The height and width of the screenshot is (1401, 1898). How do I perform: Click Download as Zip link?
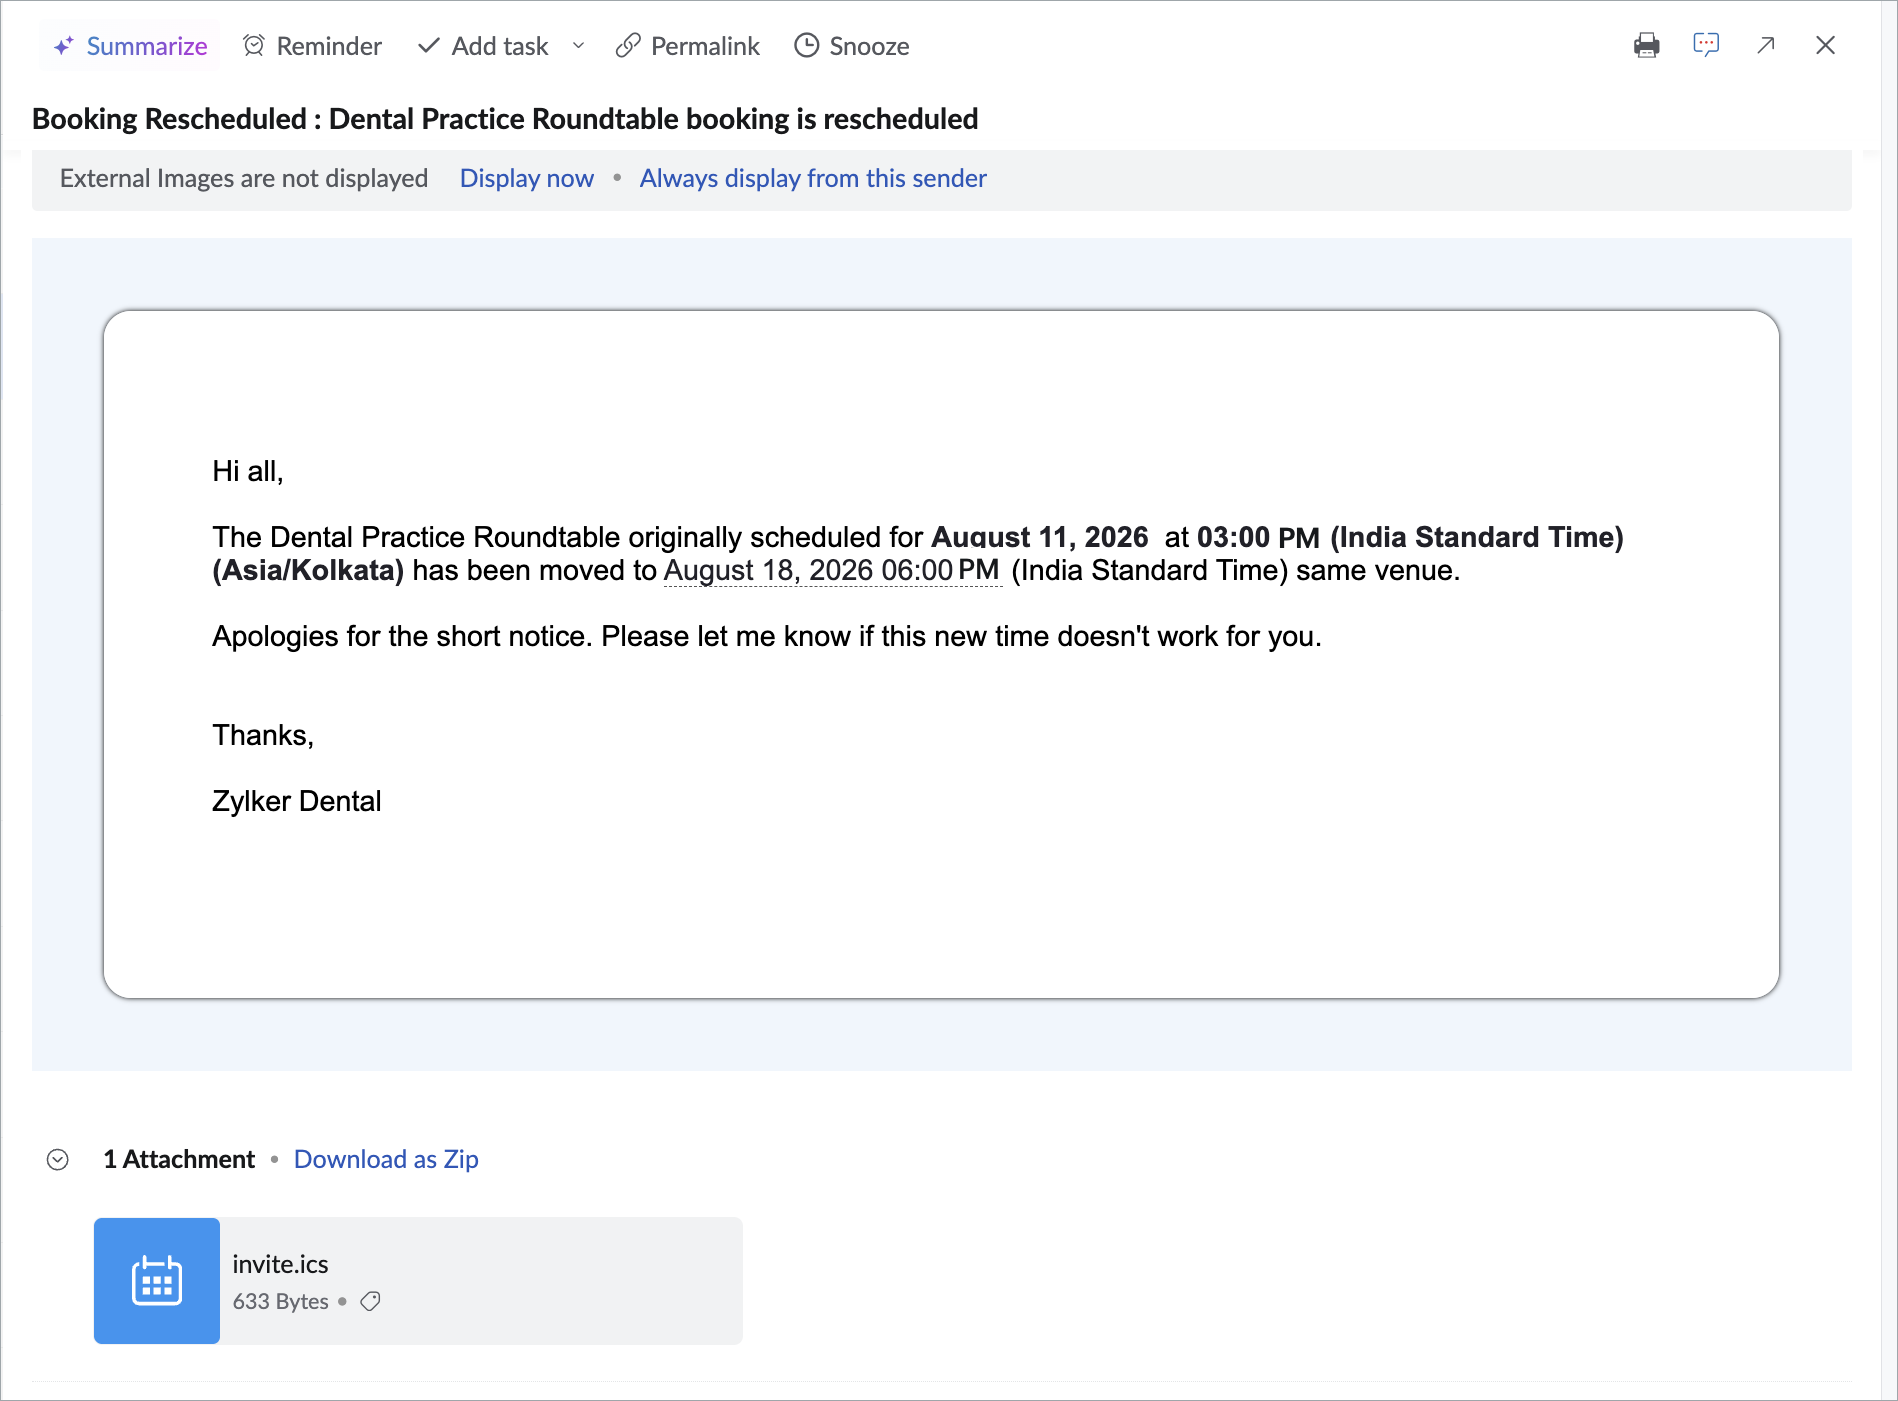[386, 1159]
